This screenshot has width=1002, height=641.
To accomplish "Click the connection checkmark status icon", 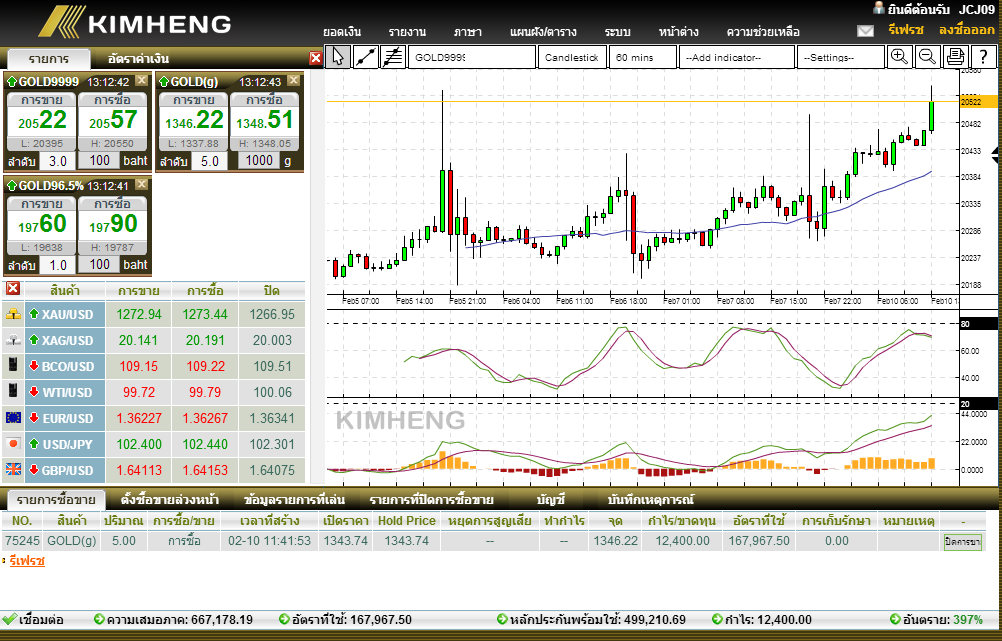I will point(9,619).
